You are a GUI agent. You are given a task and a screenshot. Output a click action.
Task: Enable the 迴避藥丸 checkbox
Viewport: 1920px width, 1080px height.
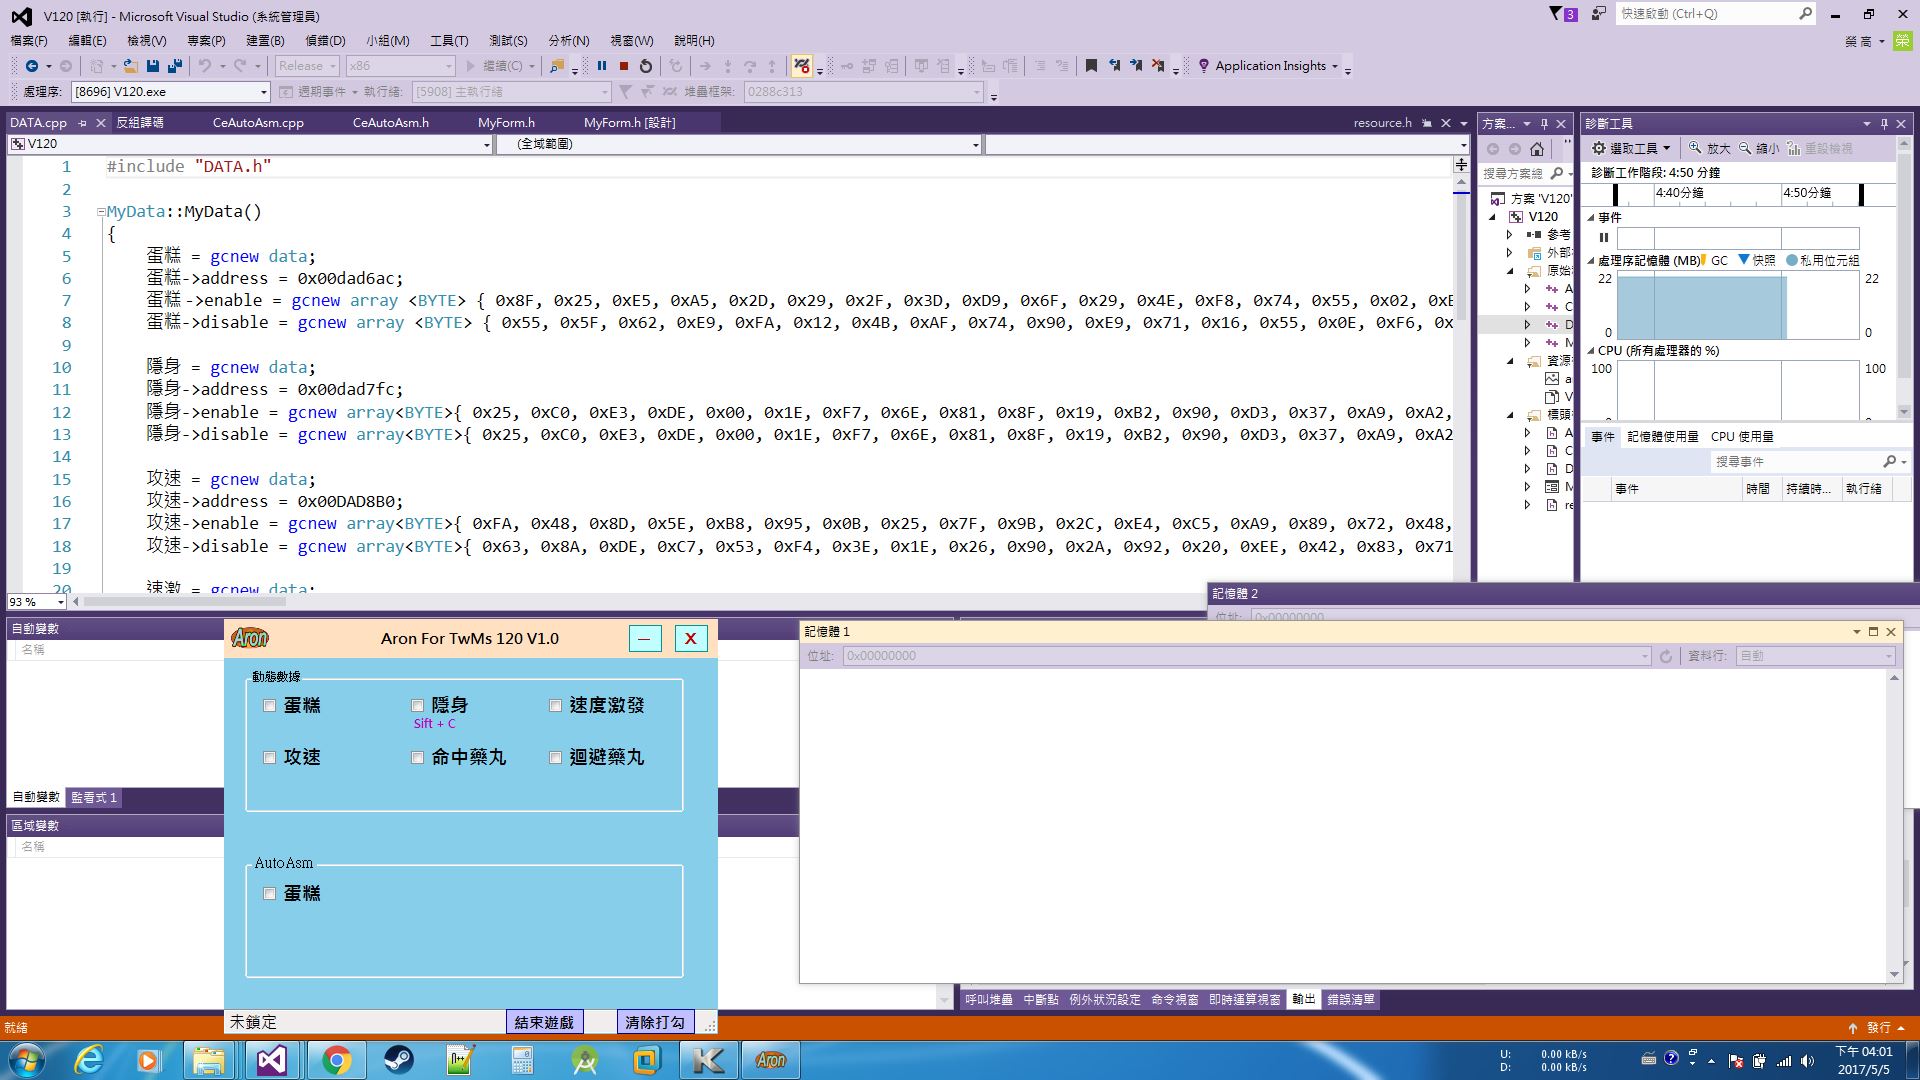click(555, 758)
